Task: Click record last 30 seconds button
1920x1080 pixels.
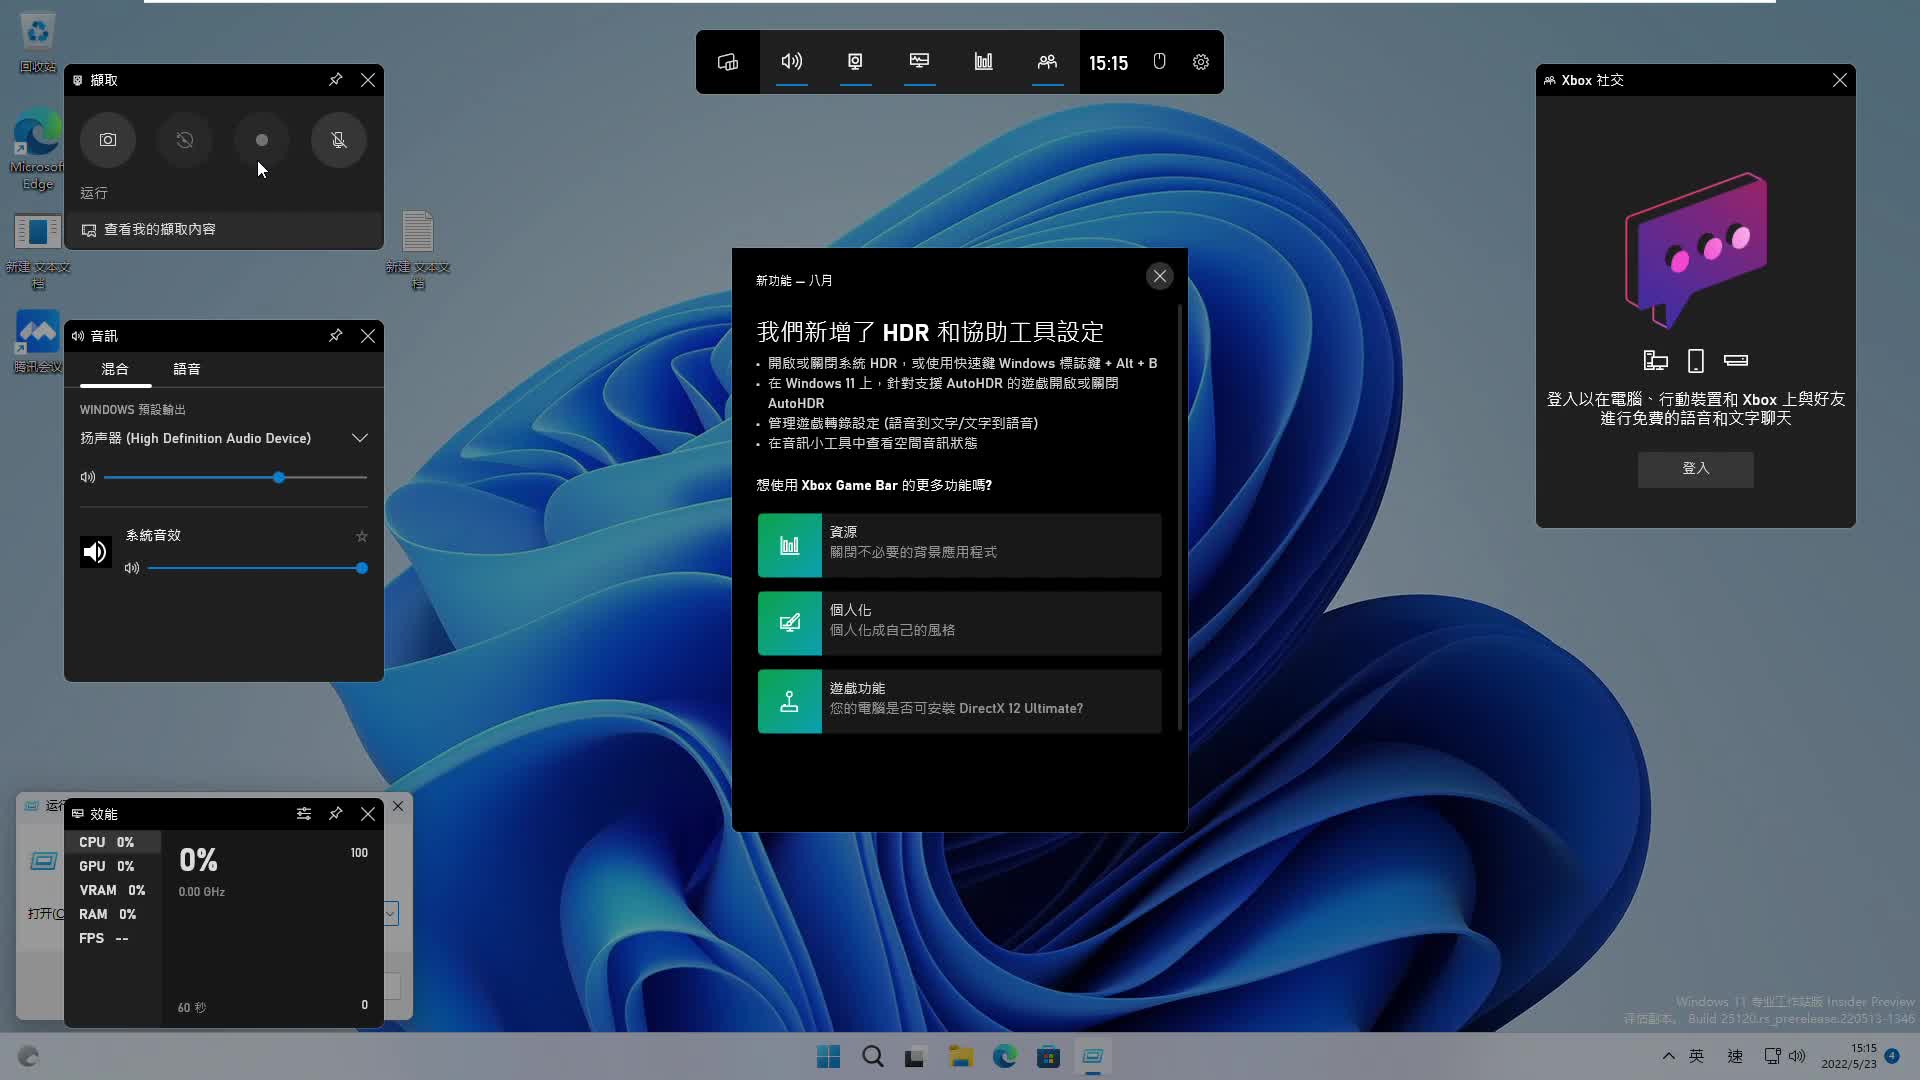Action: click(185, 140)
